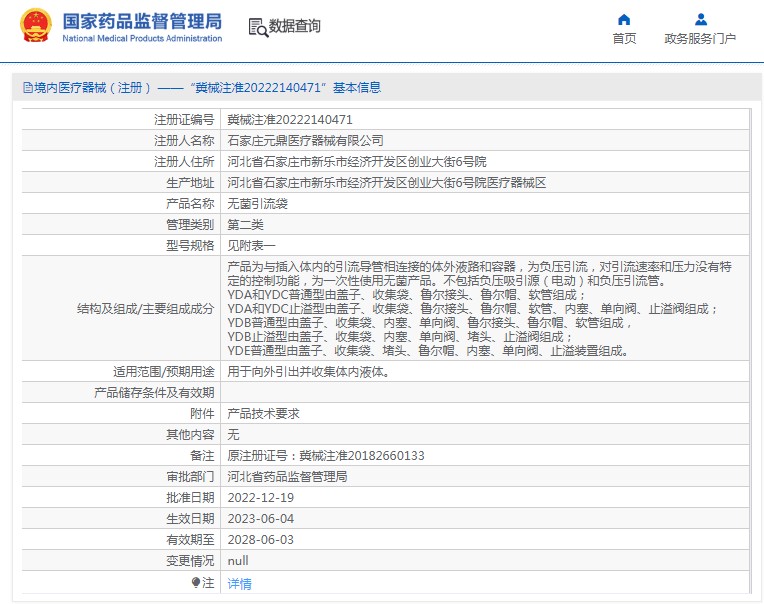Viewport: 764px width, 604px height.
Task: Click the bulb icon beside 注
Action: (x=196, y=583)
